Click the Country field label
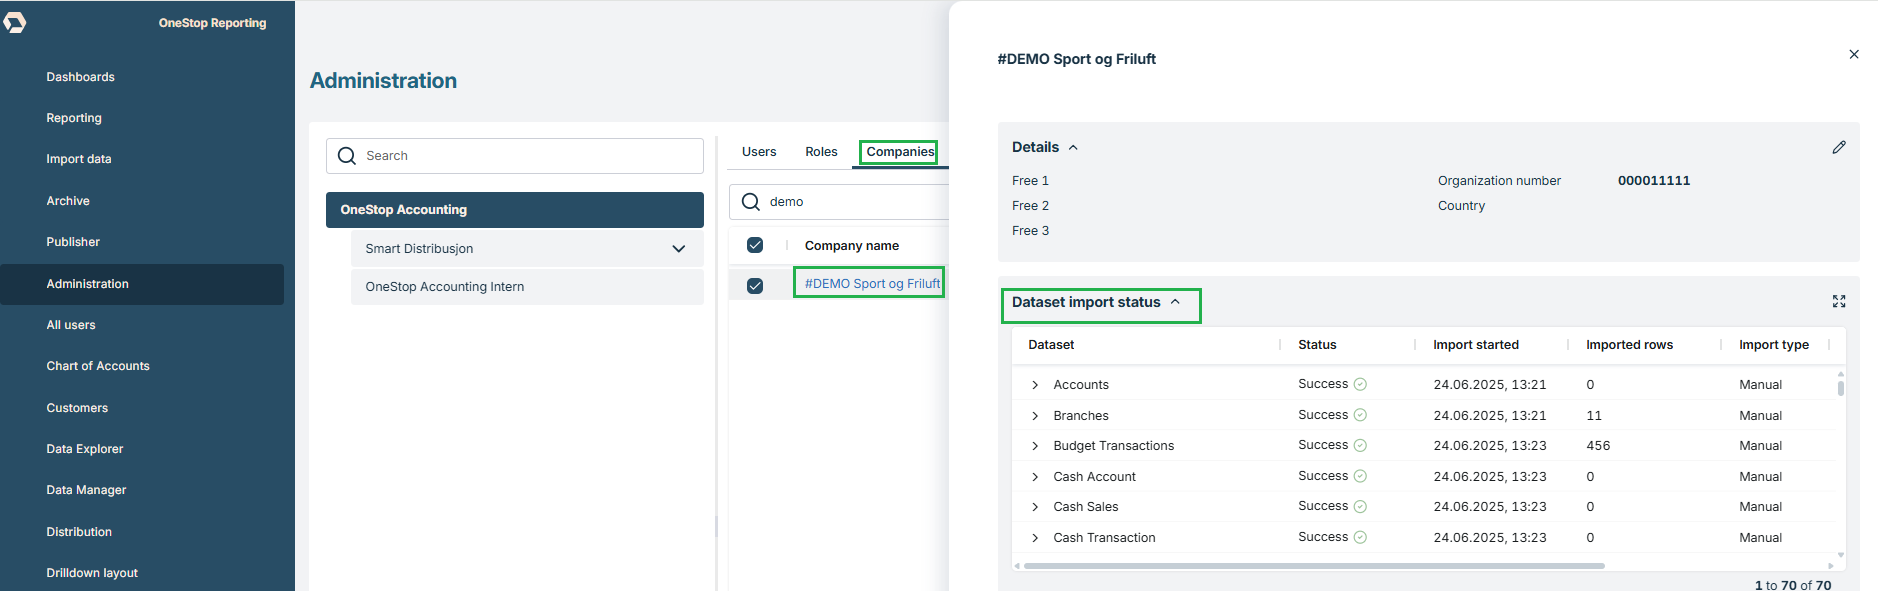The width and height of the screenshot is (1878, 591). point(1461,206)
